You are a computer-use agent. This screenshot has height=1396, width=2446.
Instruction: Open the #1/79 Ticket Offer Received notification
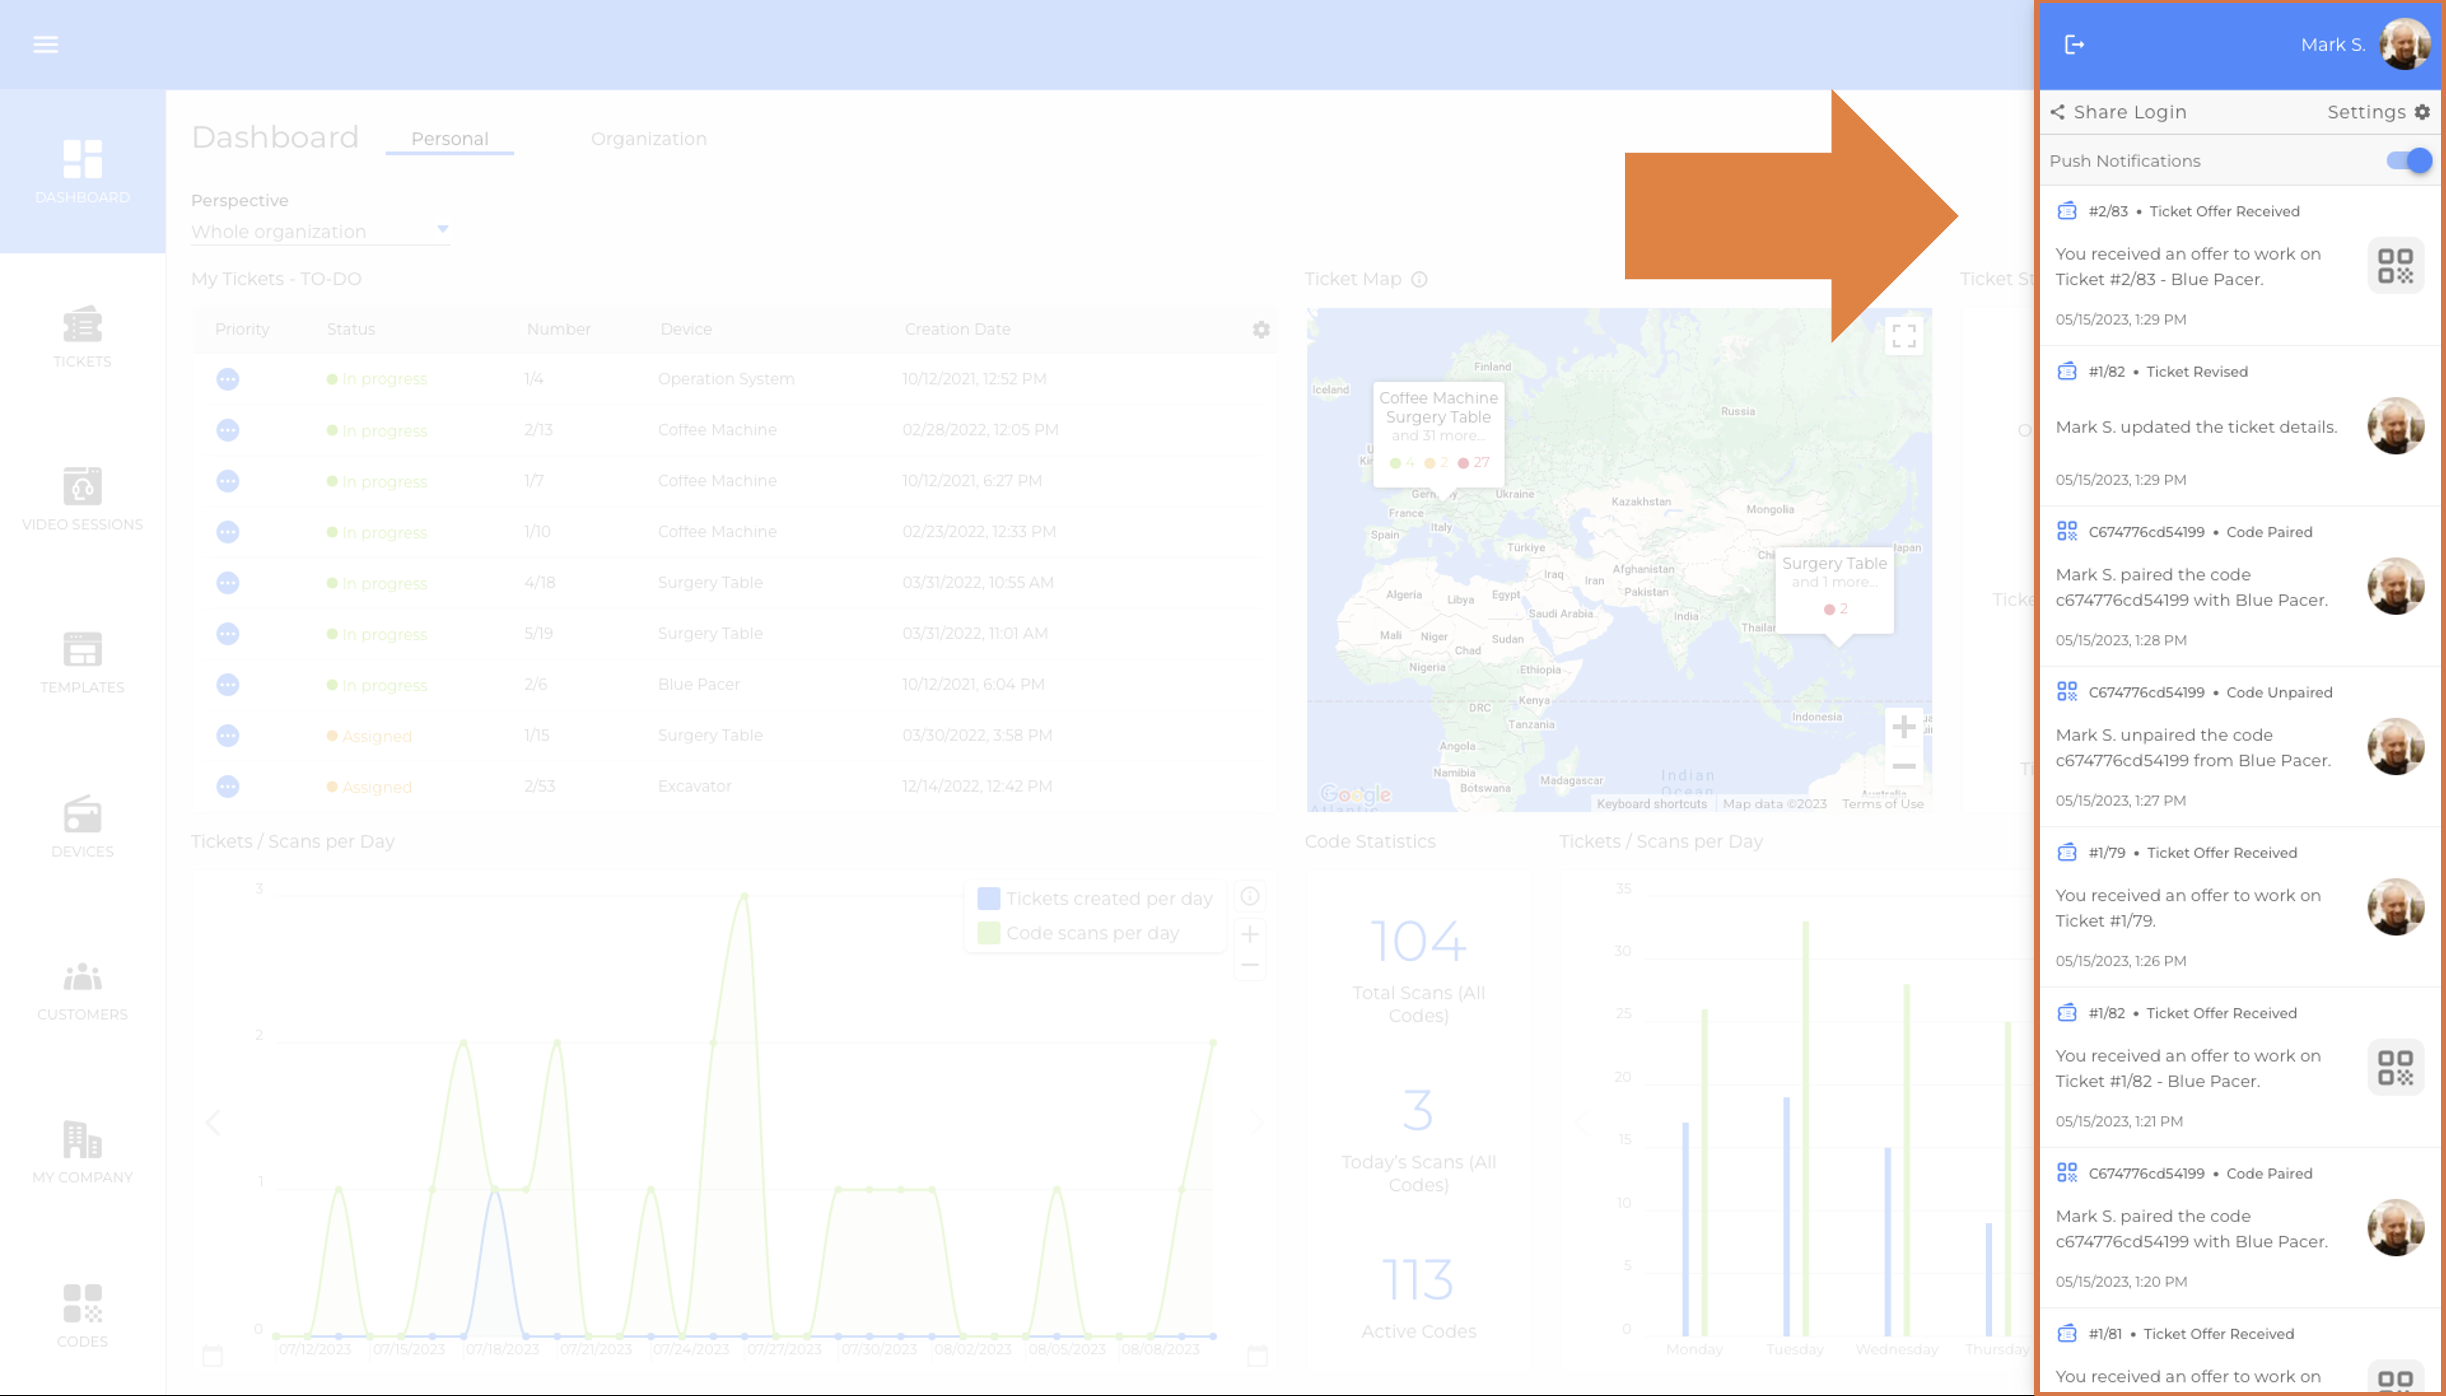pos(2239,907)
